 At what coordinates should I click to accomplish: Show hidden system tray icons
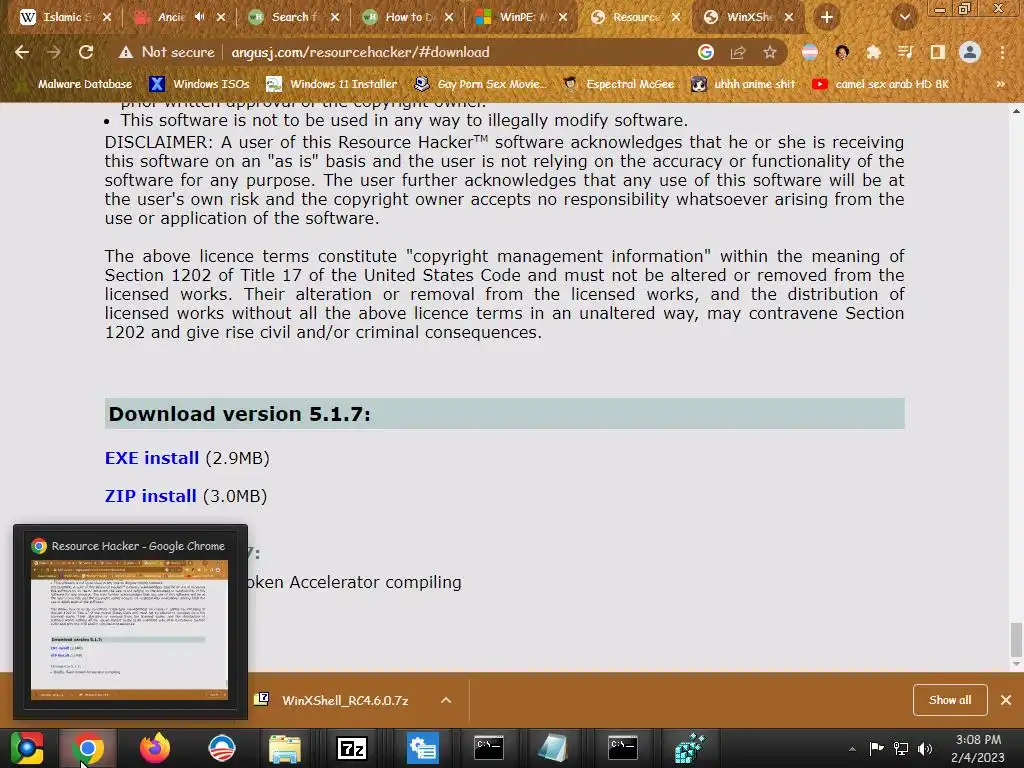coord(852,749)
